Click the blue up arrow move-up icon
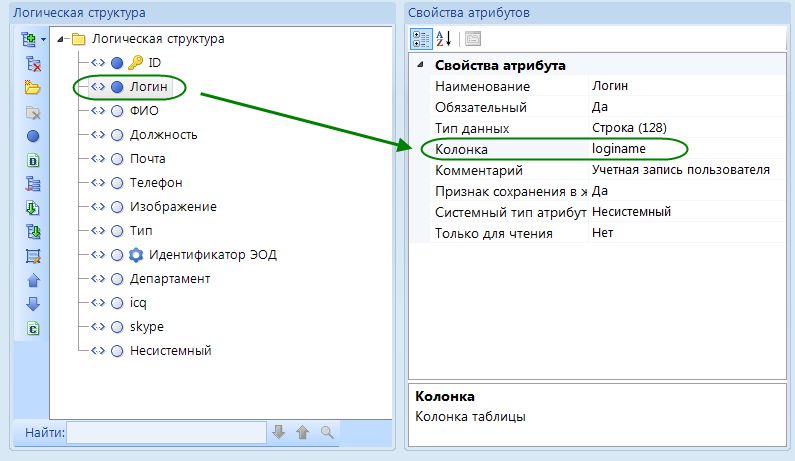Image resolution: width=795 pixels, height=461 pixels. point(32,280)
